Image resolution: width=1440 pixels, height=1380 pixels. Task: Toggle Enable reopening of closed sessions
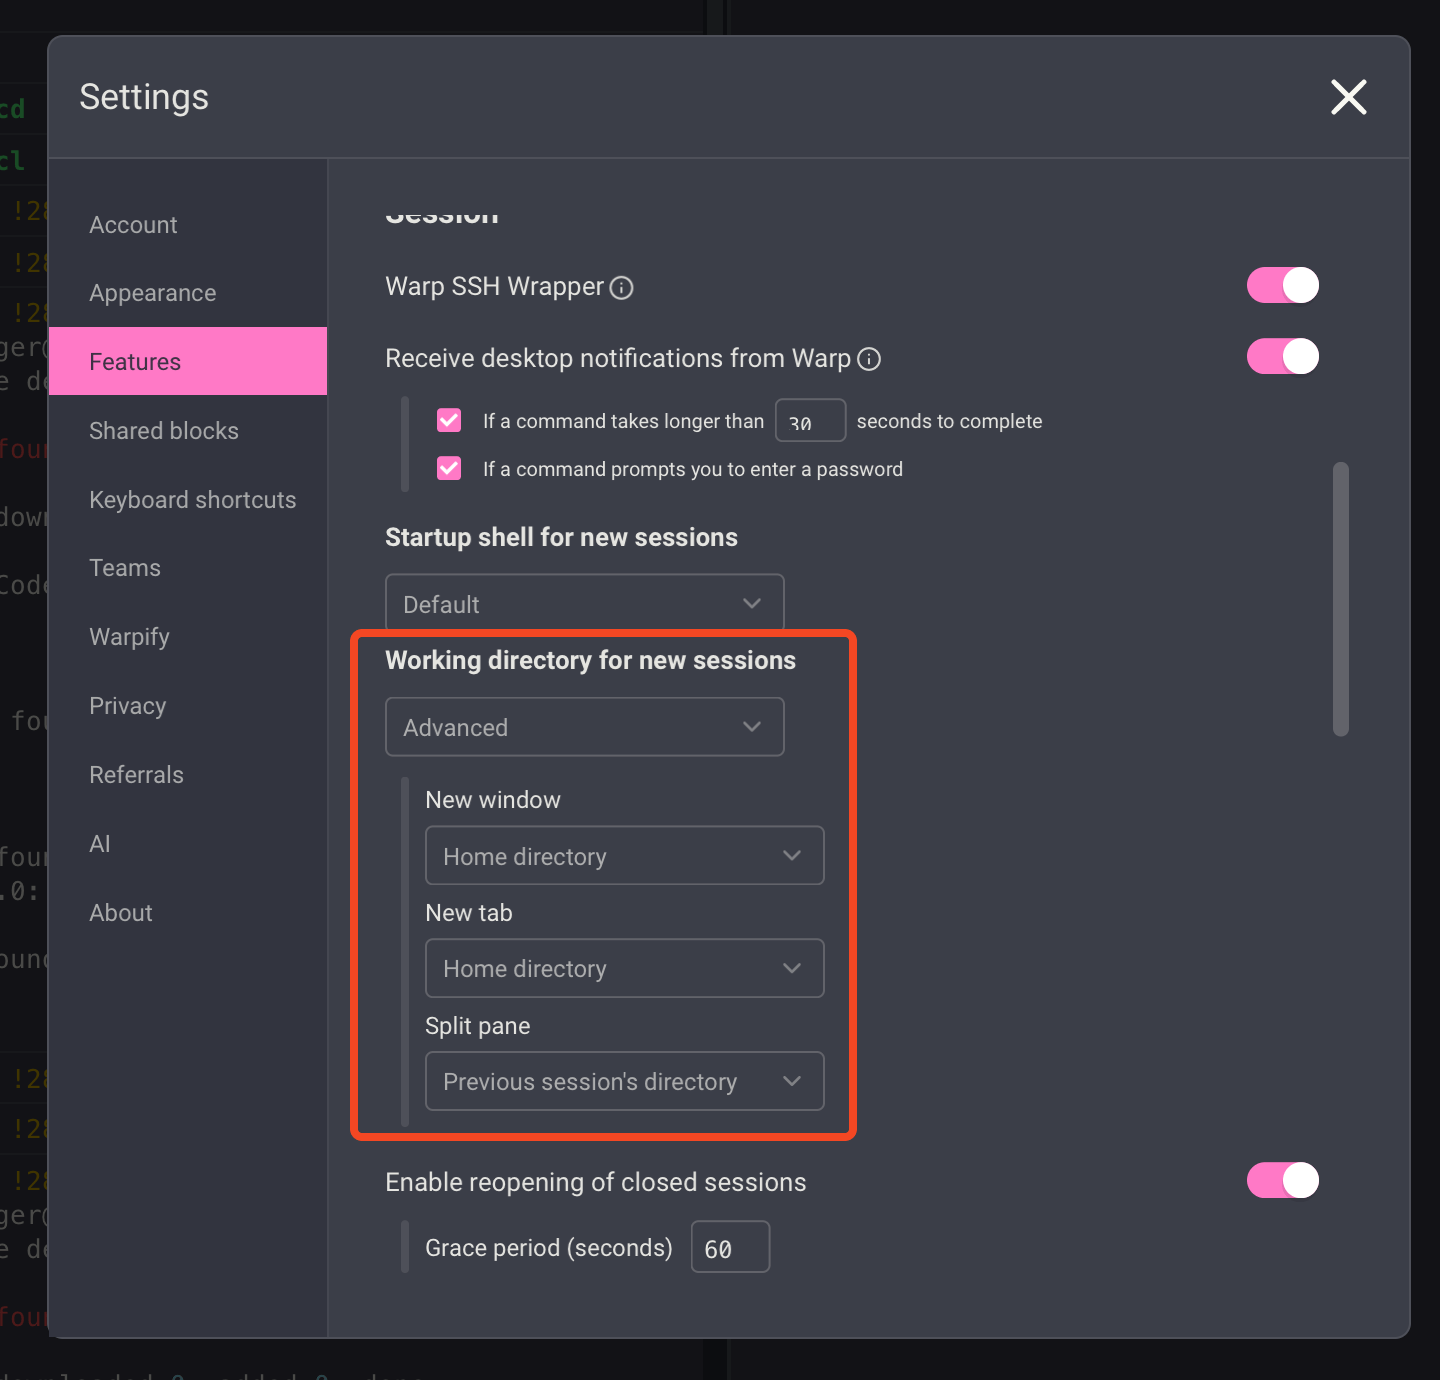(1282, 1180)
